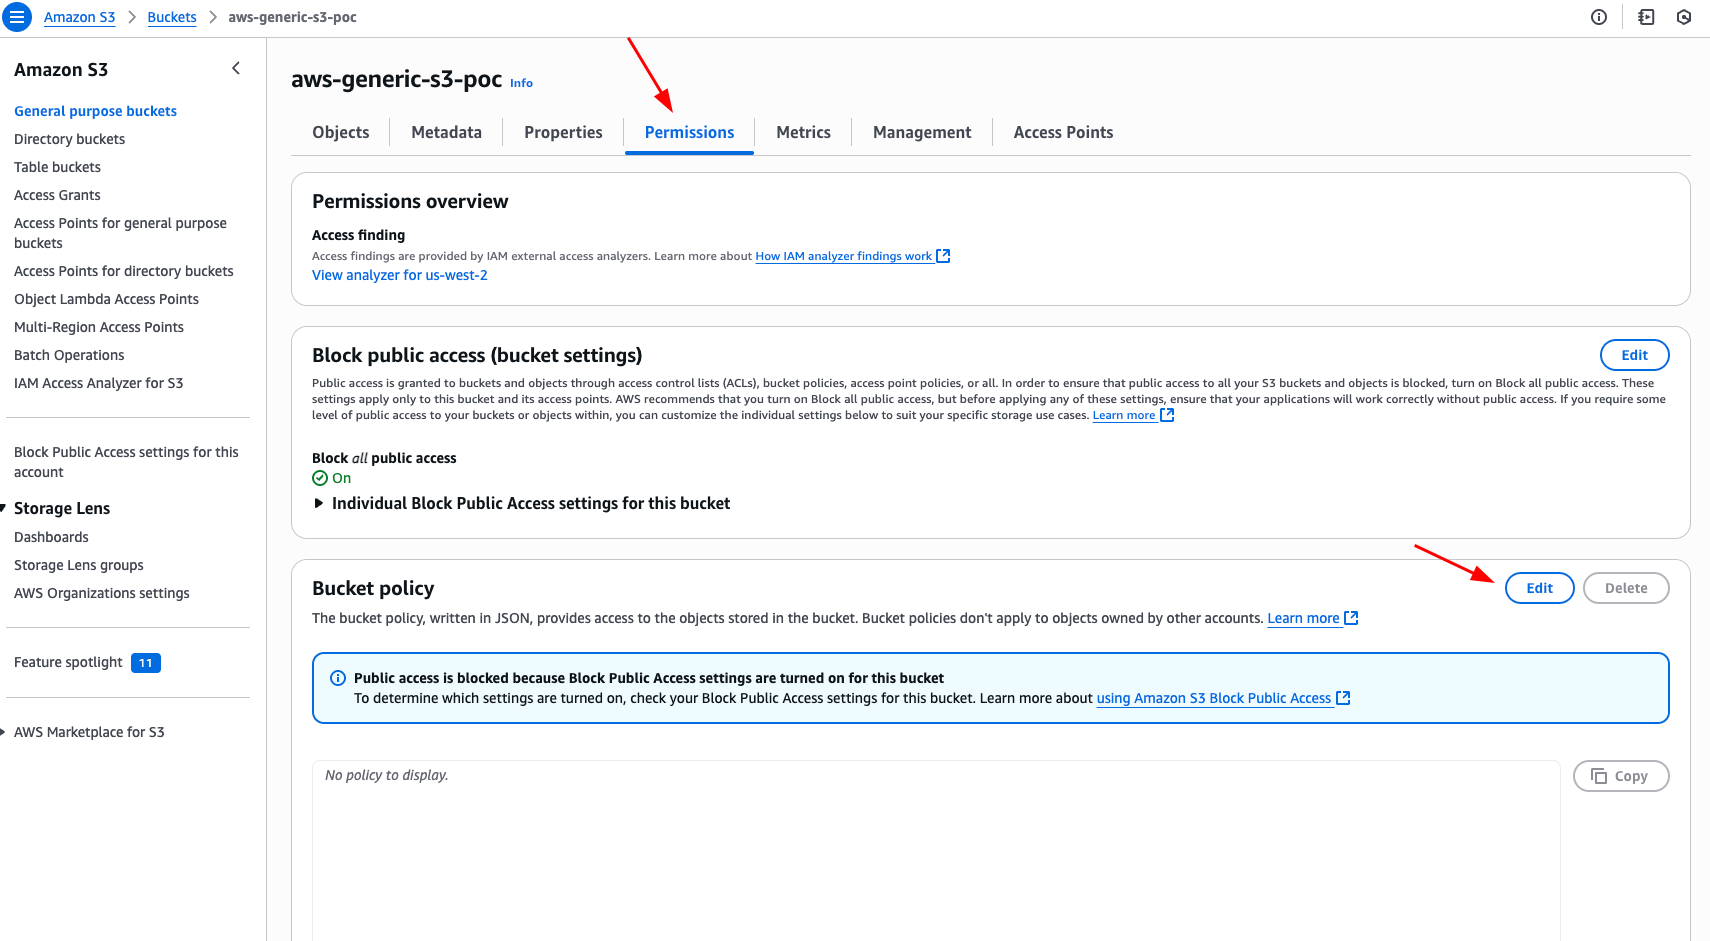Expand Individual Block Public Access settings
Screen dimensions: 1710x941
click(x=319, y=503)
